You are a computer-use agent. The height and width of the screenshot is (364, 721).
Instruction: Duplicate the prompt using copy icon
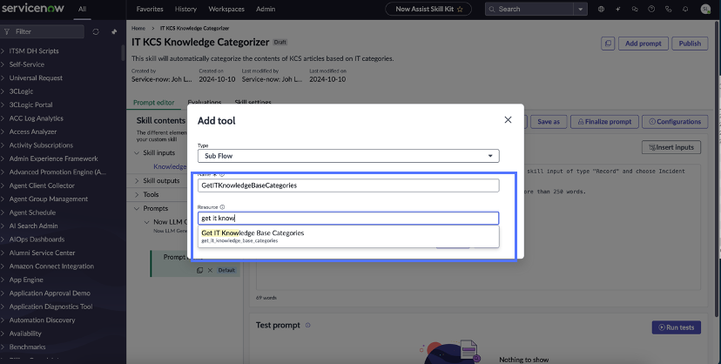[200, 270]
